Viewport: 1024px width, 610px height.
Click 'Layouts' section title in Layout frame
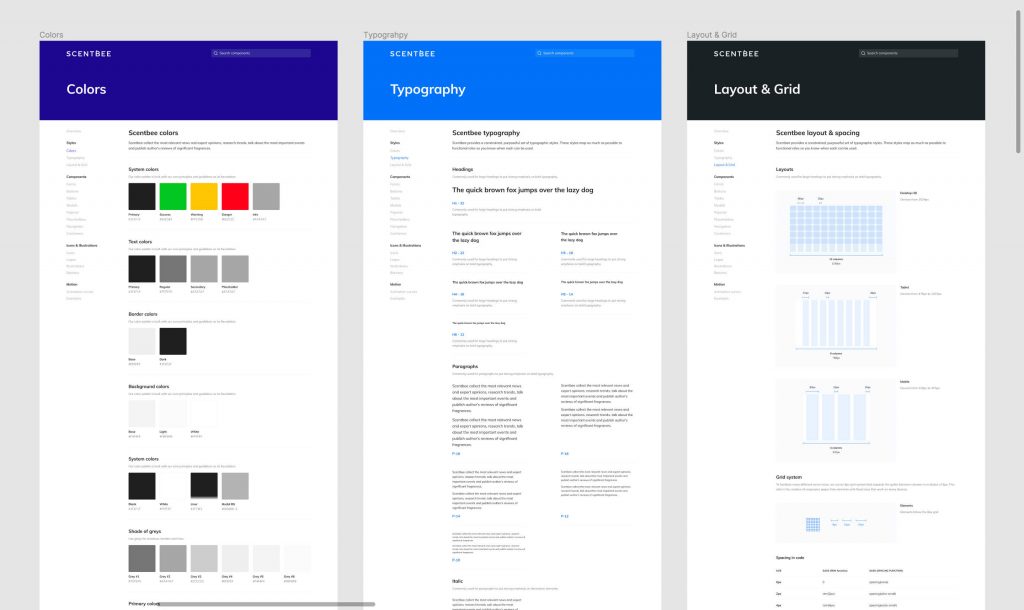784,169
